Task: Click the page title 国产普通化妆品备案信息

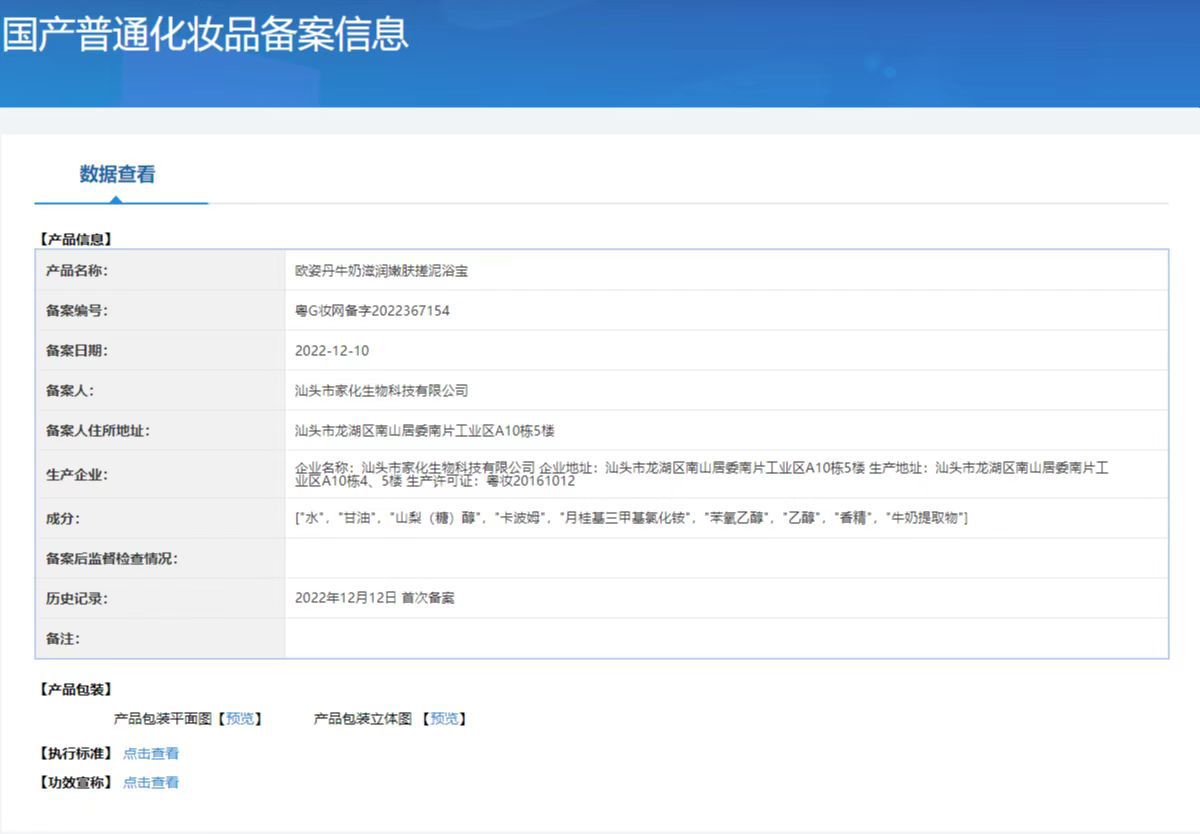Action: tap(205, 33)
